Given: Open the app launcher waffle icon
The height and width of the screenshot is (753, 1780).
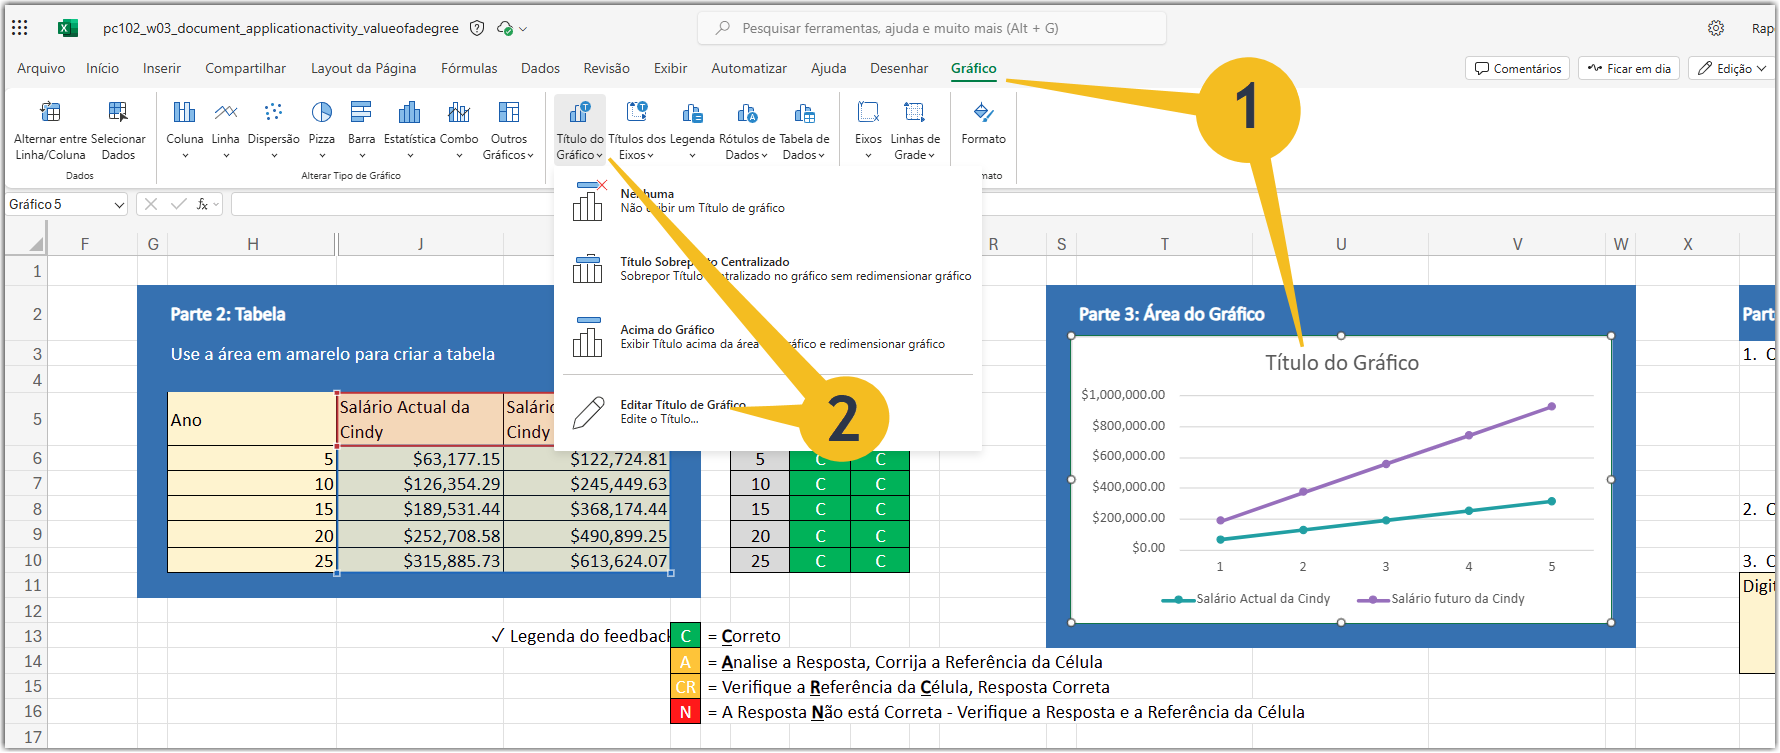Looking at the screenshot, I should click(19, 28).
